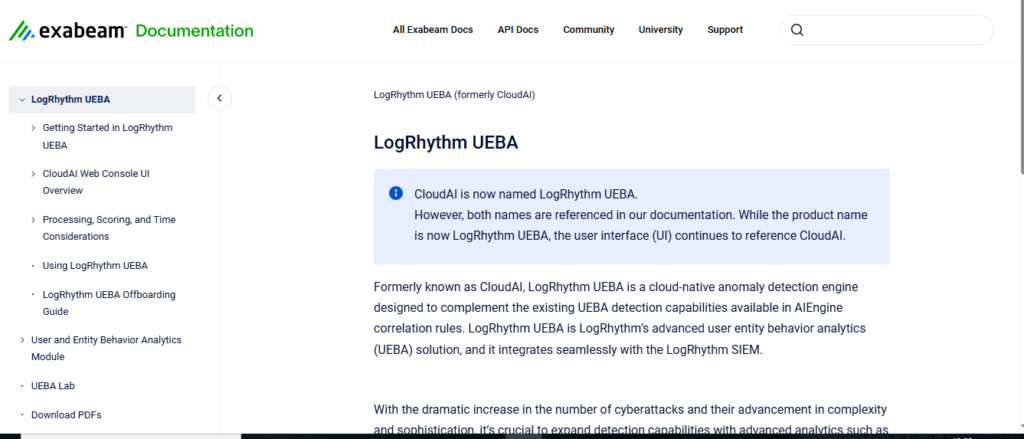Open Using LogRhythm UEBA page
The height and width of the screenshot is (439, 1024).
(95, 265)
